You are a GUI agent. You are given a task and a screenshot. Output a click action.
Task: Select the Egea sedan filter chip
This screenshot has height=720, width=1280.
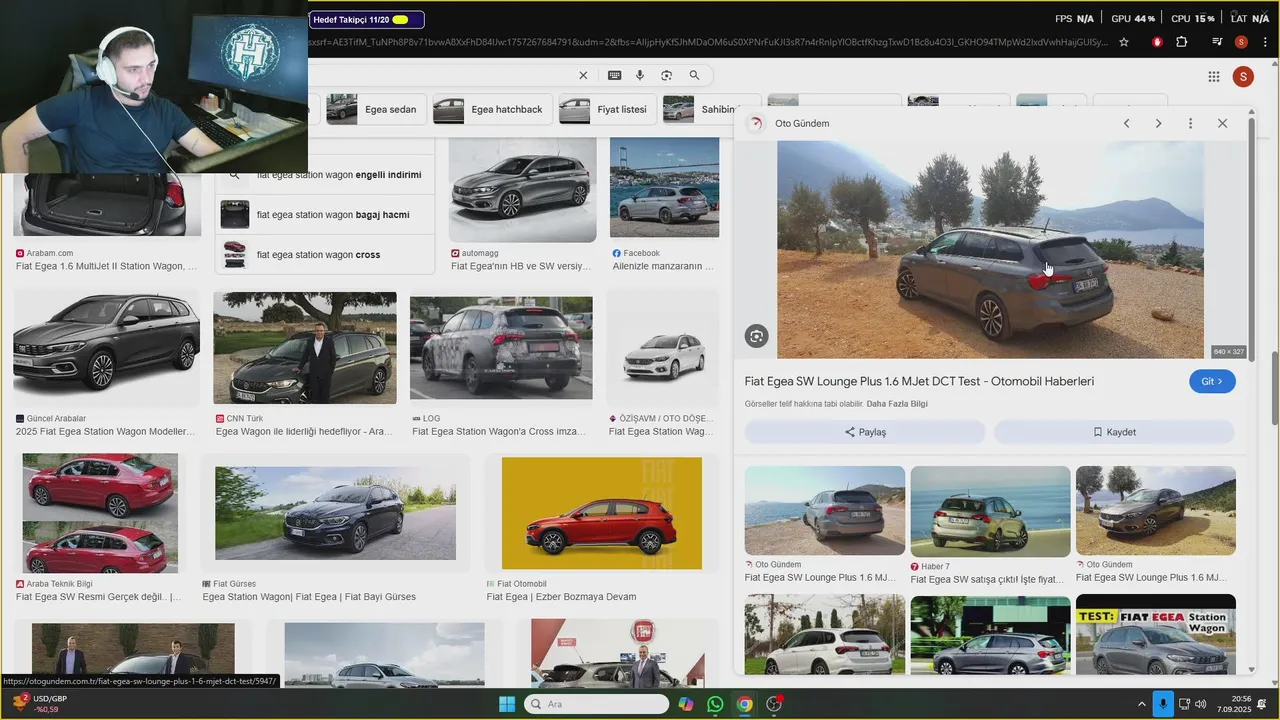click(377, 110)
